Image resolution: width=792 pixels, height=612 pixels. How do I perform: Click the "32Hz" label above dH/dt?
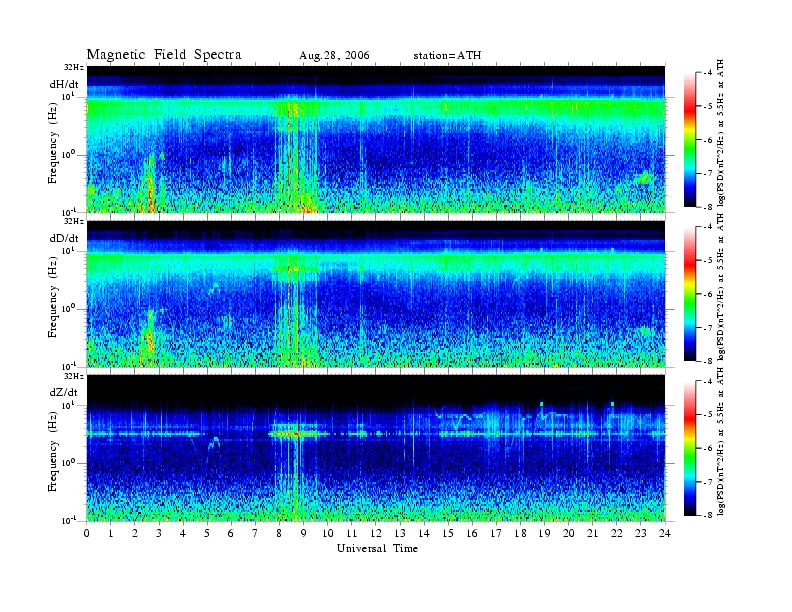(74, 67)
